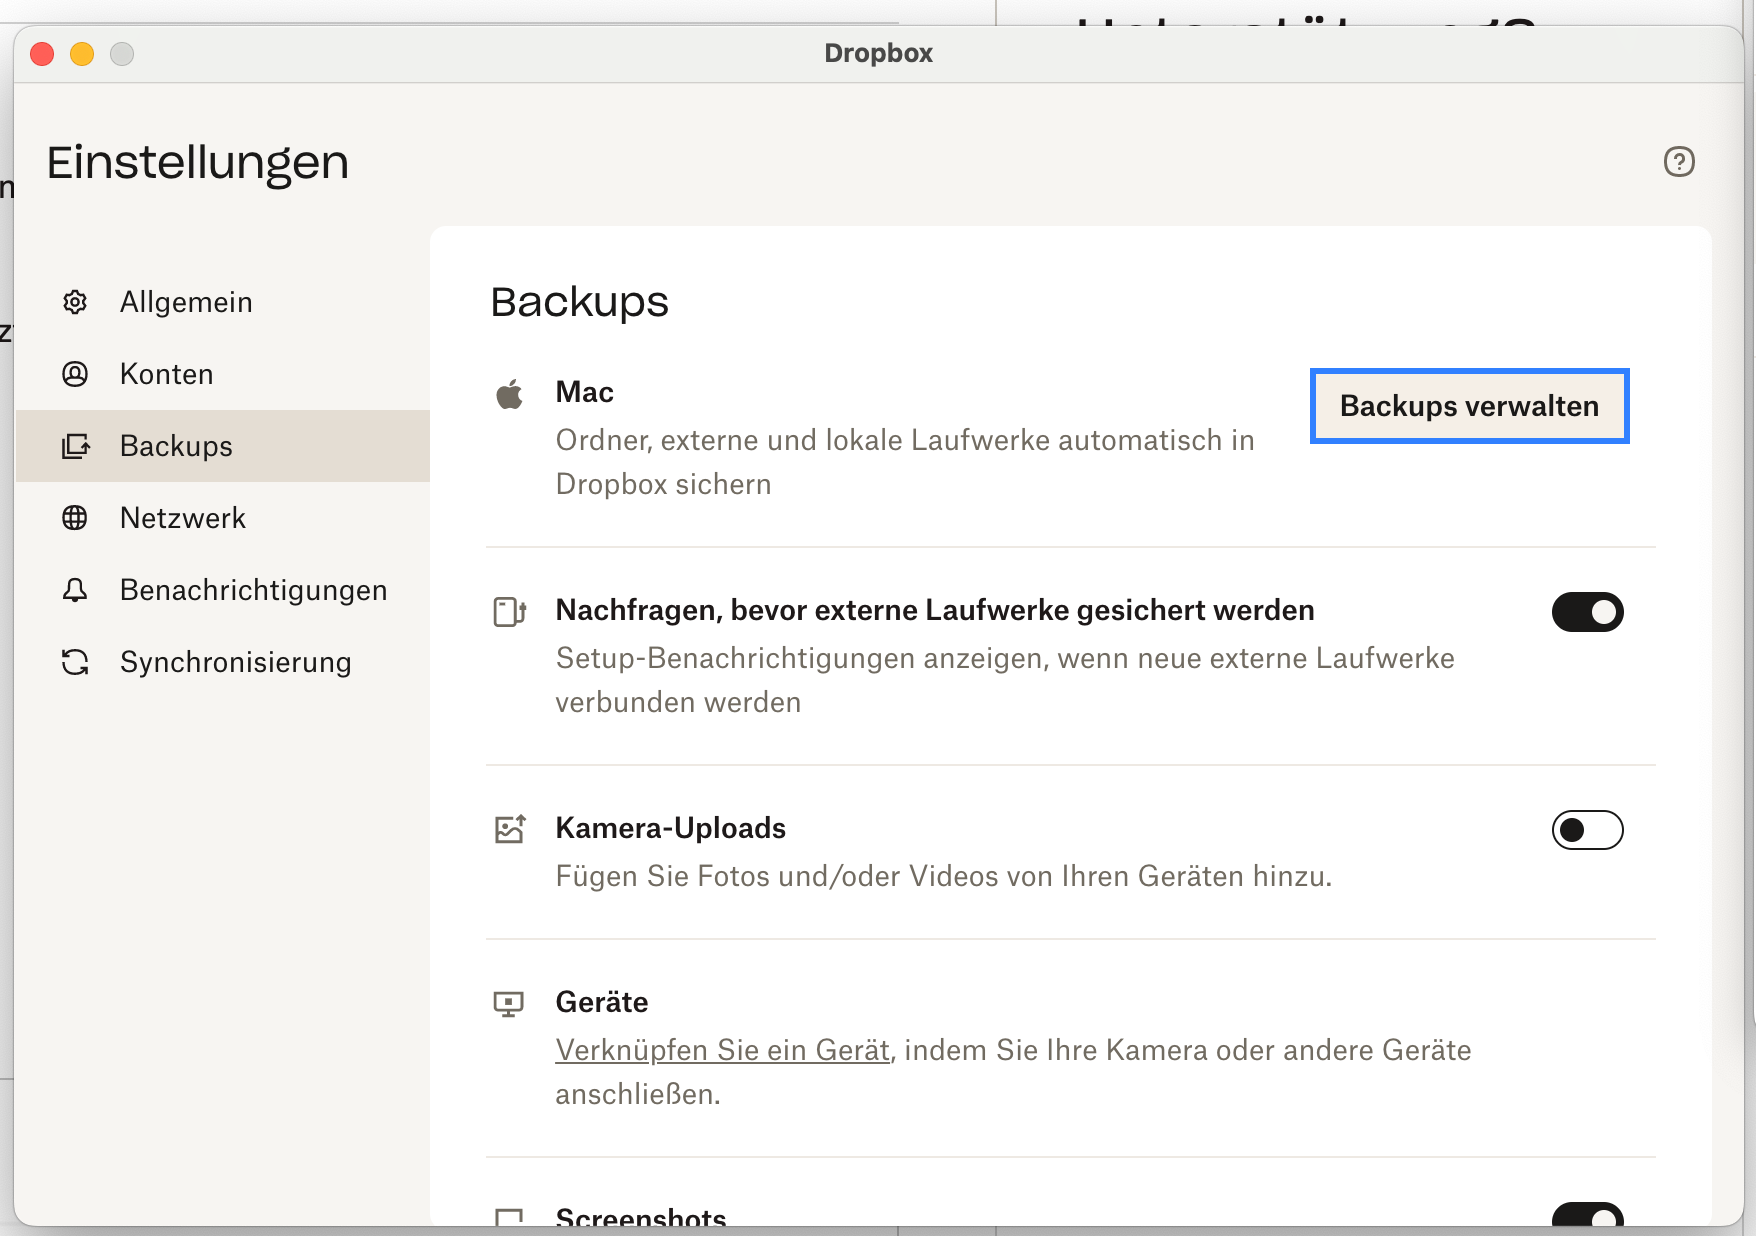Click the Kamera-Uploads heading
This screenshot has width=1756, height=1236.
[671, 828]
